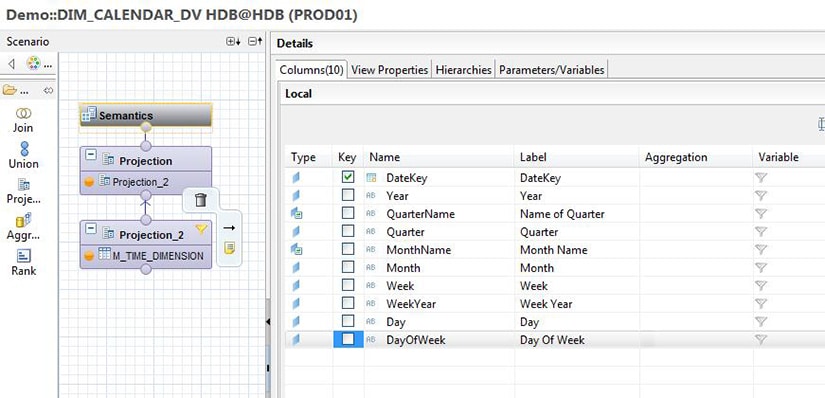Click the add note icon beside Projection_2
This screenshot has width=825, height=398.
229,247
